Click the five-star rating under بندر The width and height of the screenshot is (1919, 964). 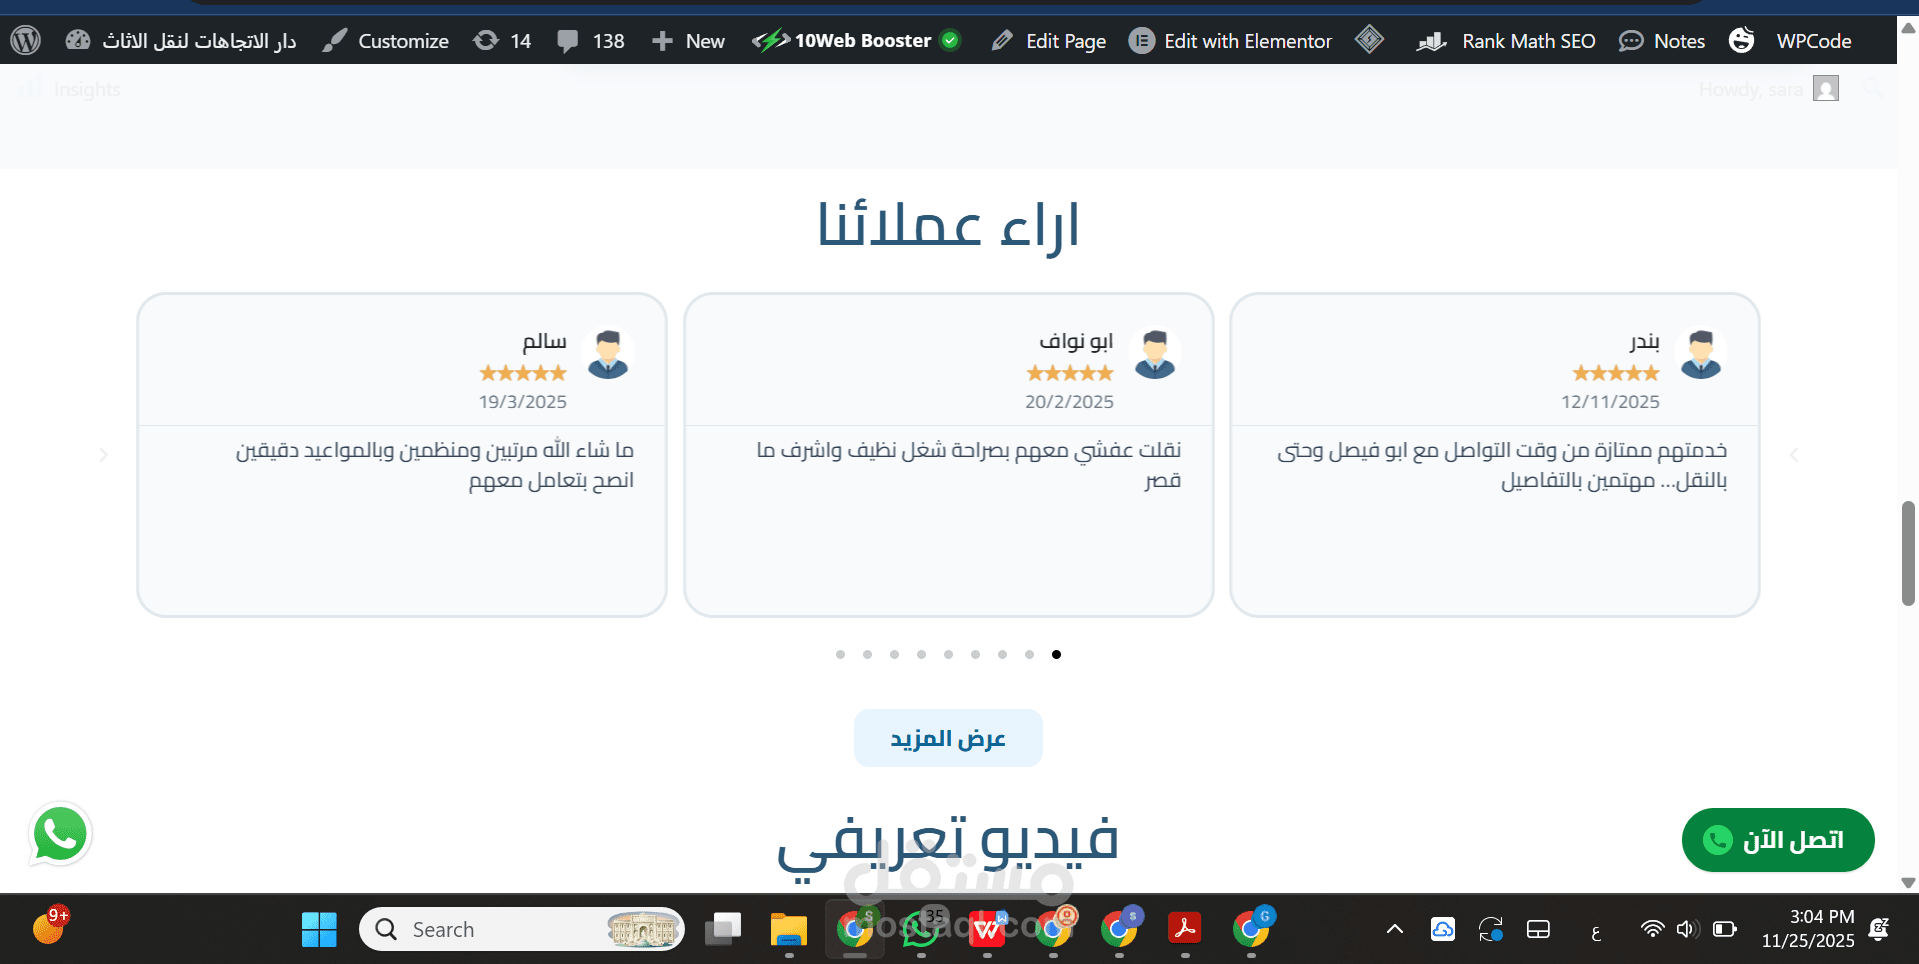1616,373
